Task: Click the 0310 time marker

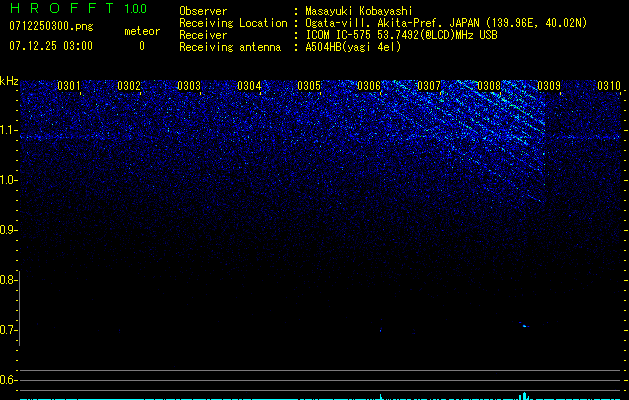Action: [x=609, y=85]
